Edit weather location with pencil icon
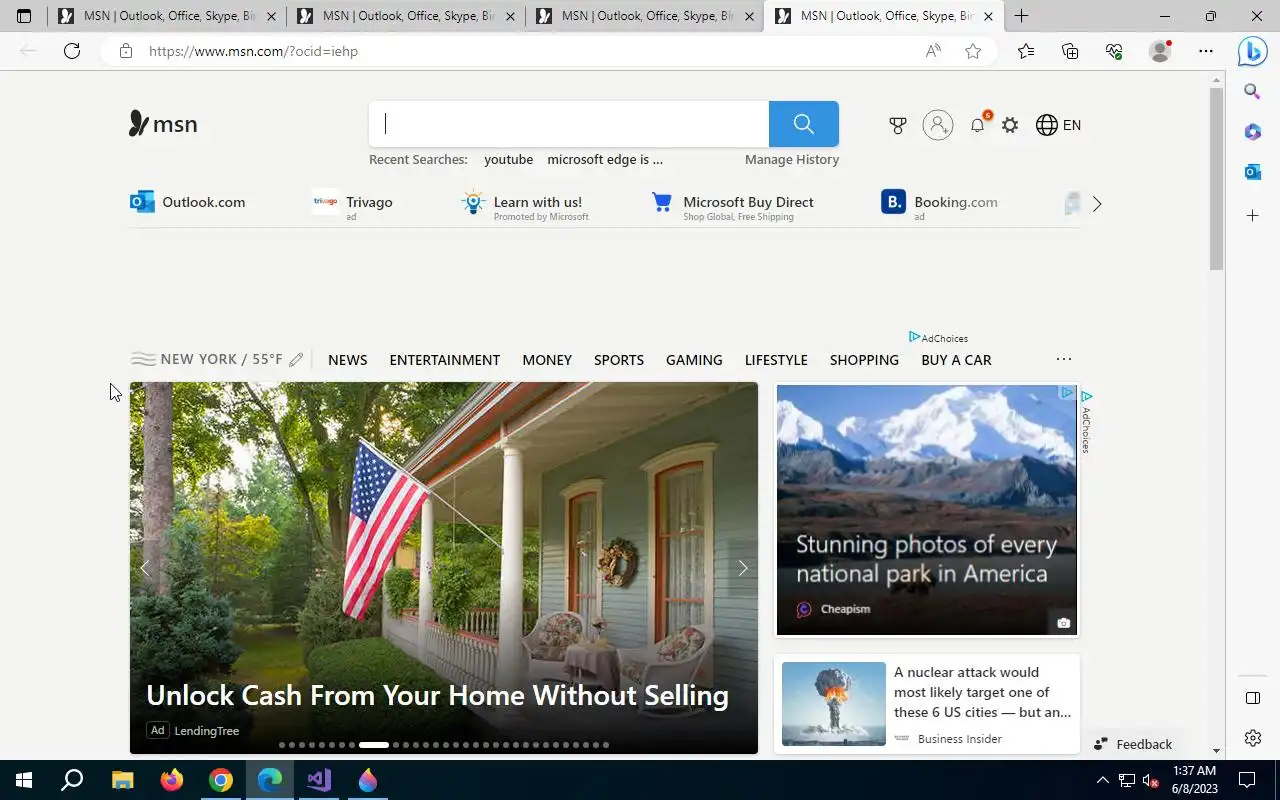Screen dimensions: 1280x800 tap(296, 360)
